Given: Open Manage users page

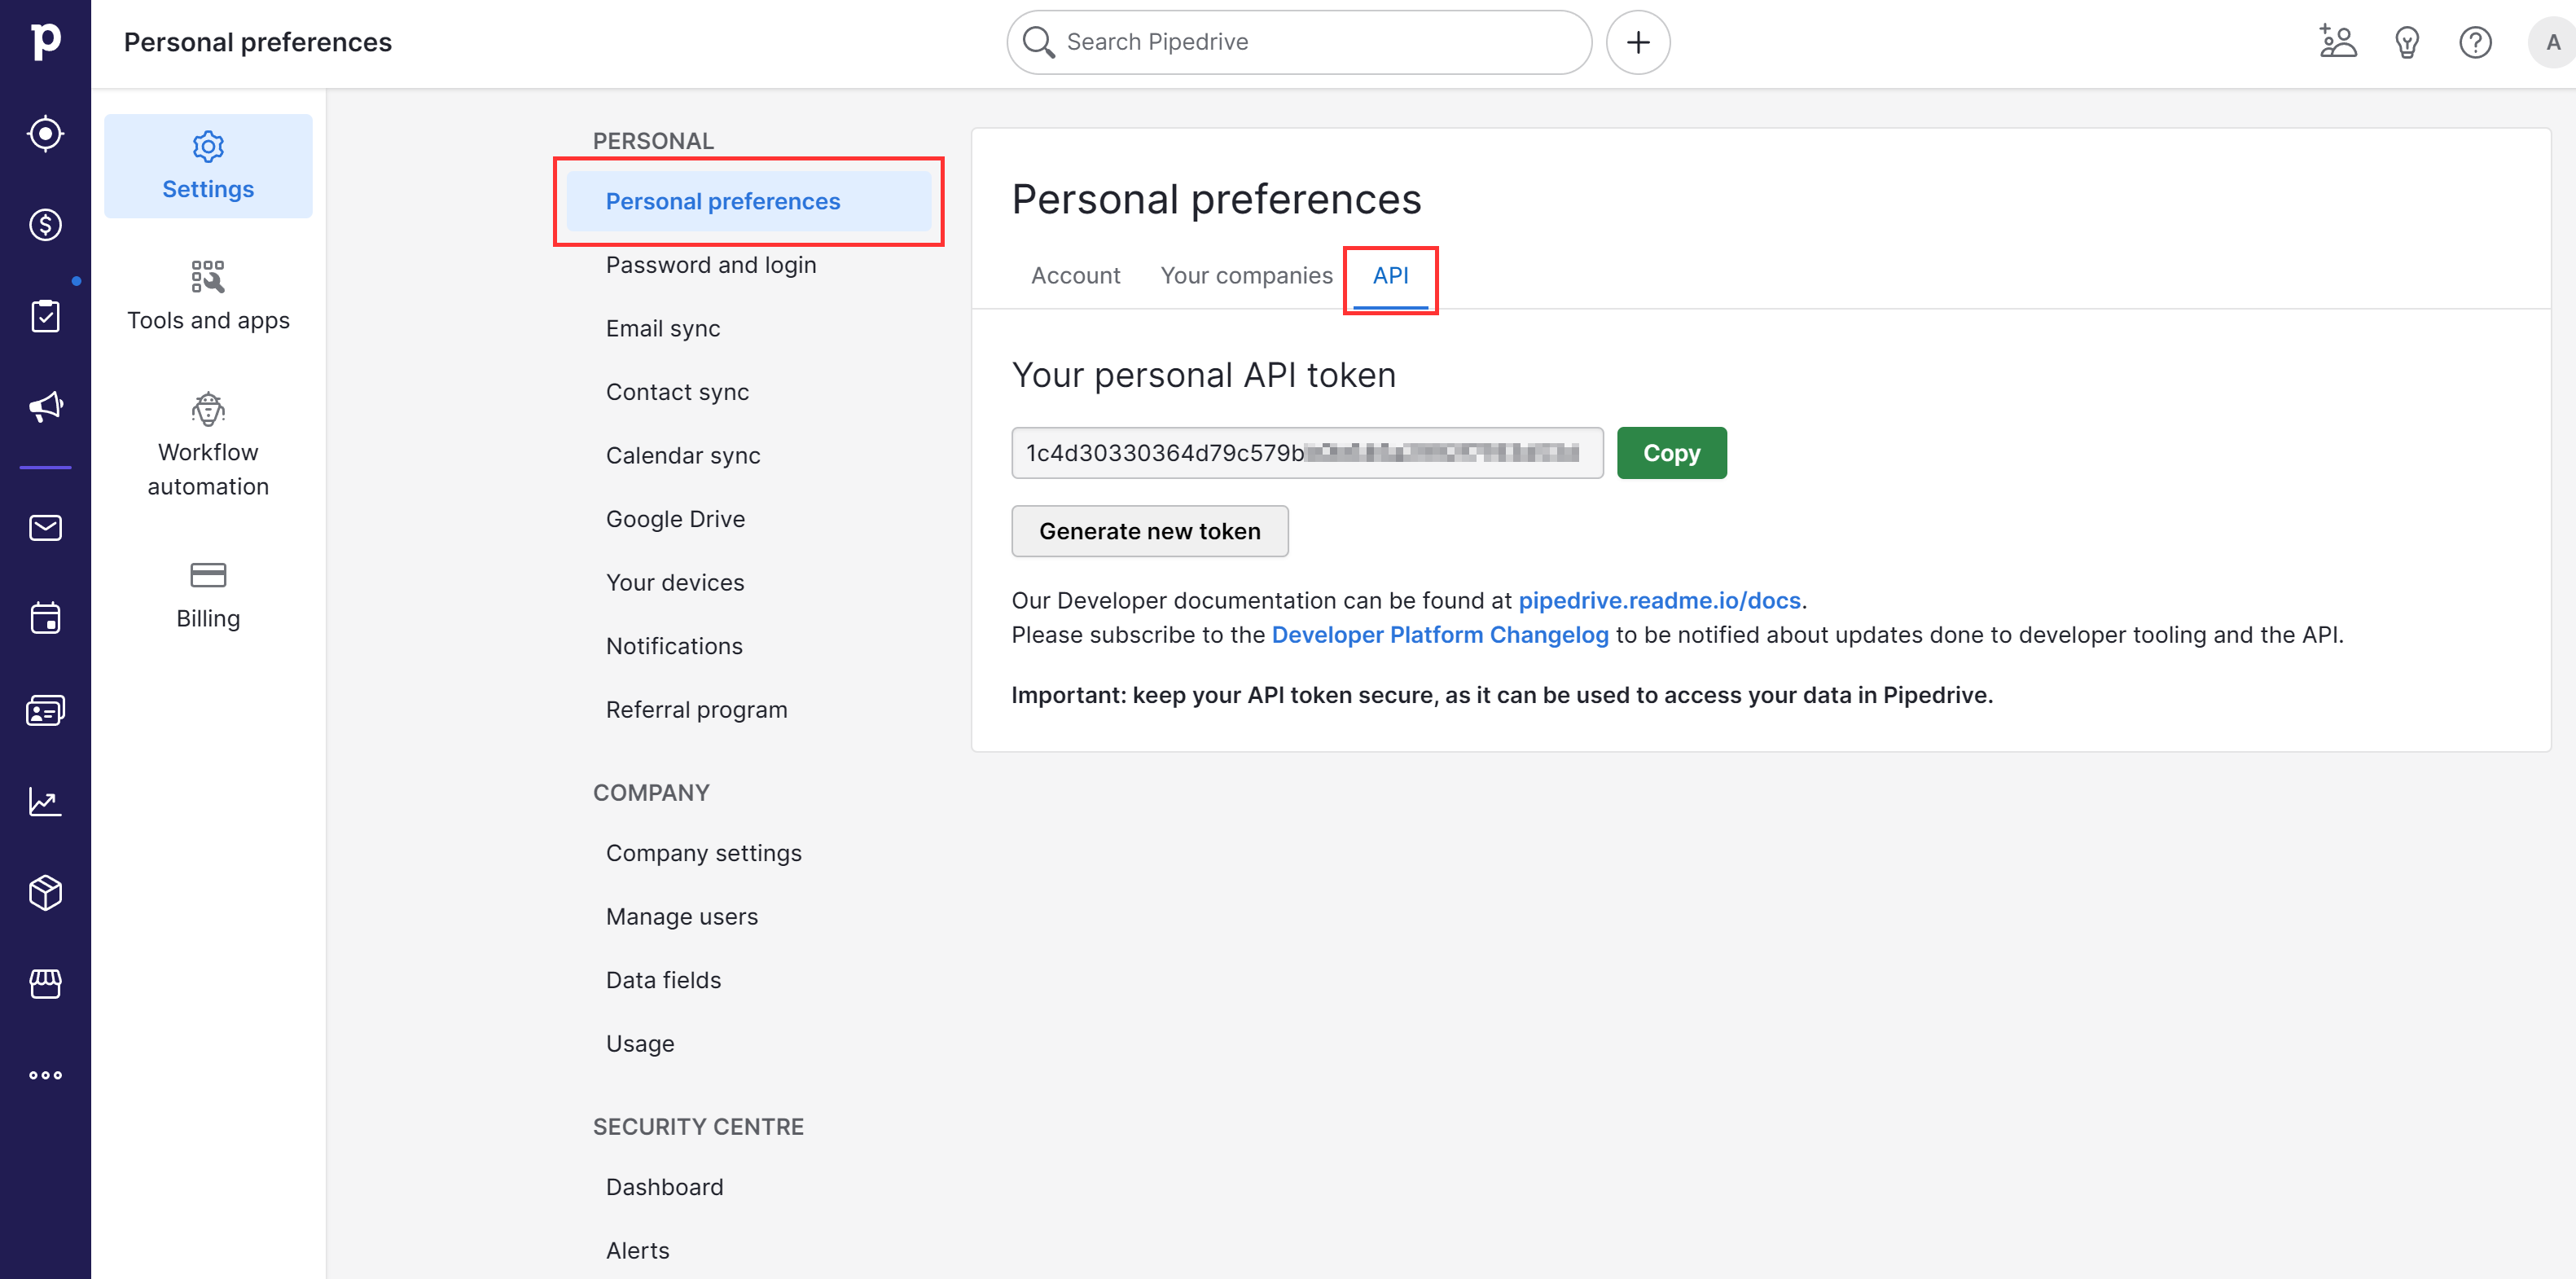Looking at the screenshot, I should pos(681,916).
